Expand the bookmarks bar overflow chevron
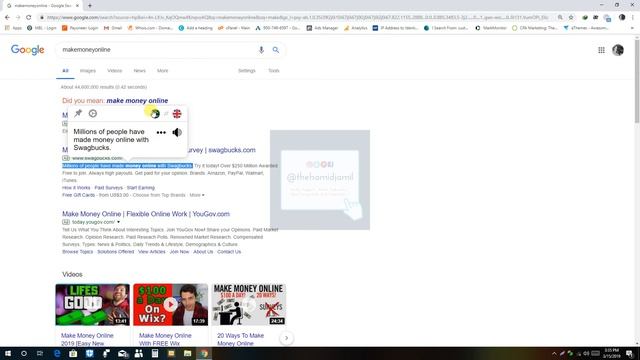The height and width of the screenshot is (360, 640). (632, 28)
